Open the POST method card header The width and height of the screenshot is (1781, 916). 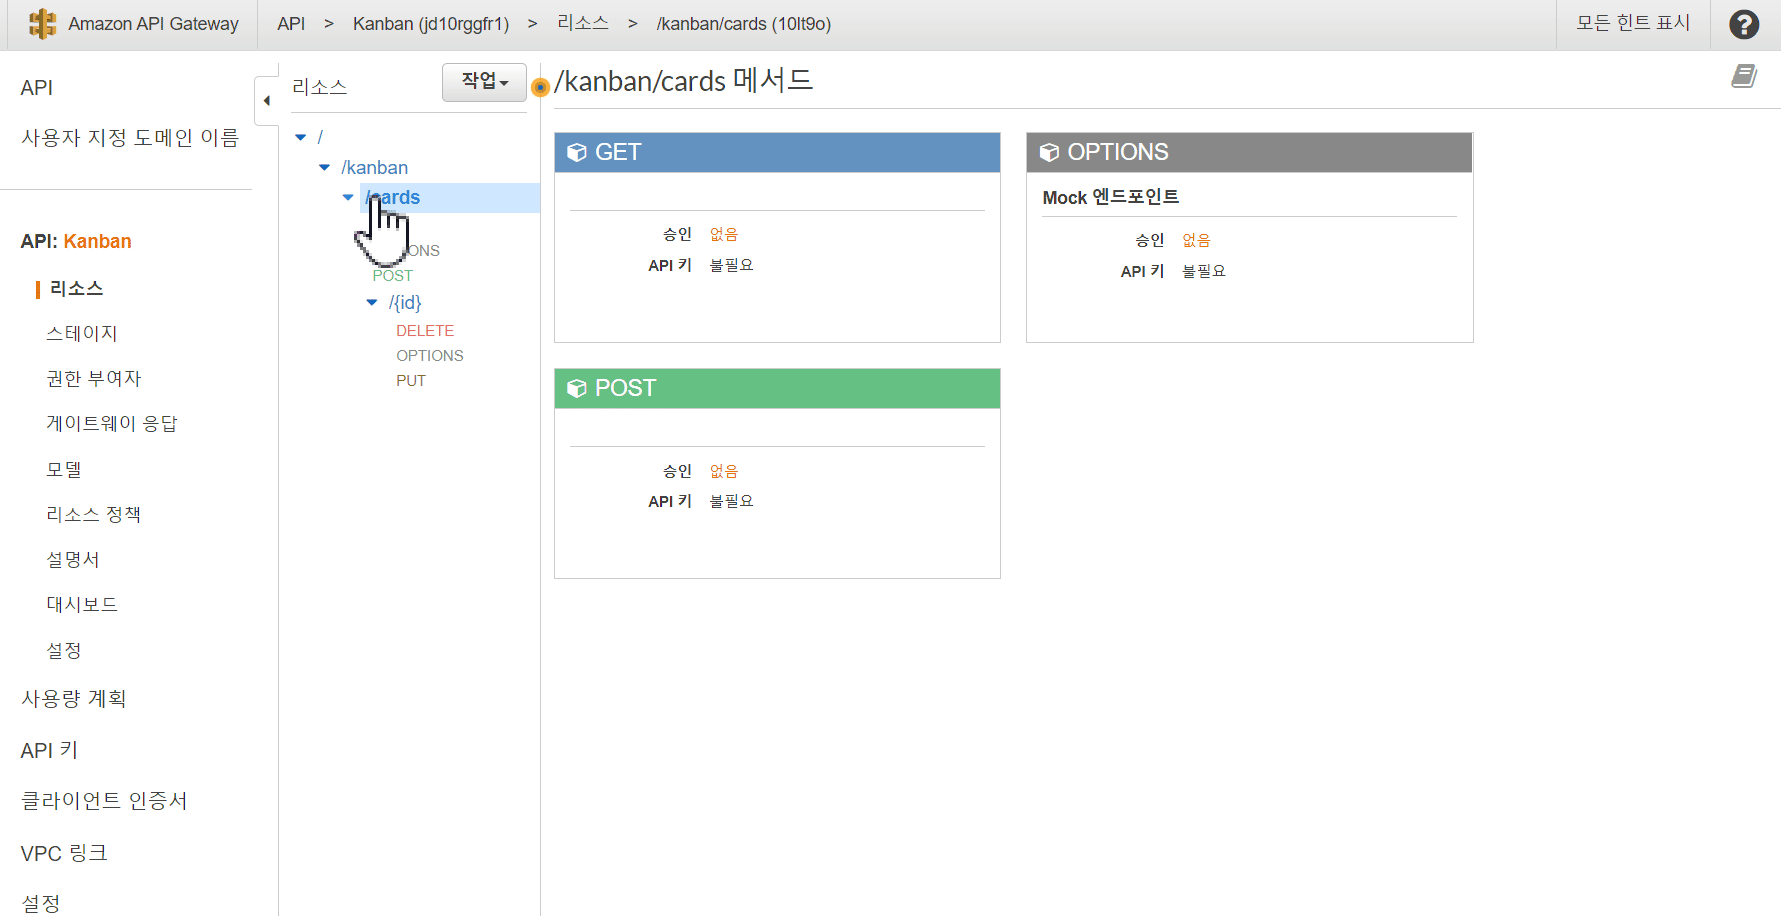coord(777,388)
